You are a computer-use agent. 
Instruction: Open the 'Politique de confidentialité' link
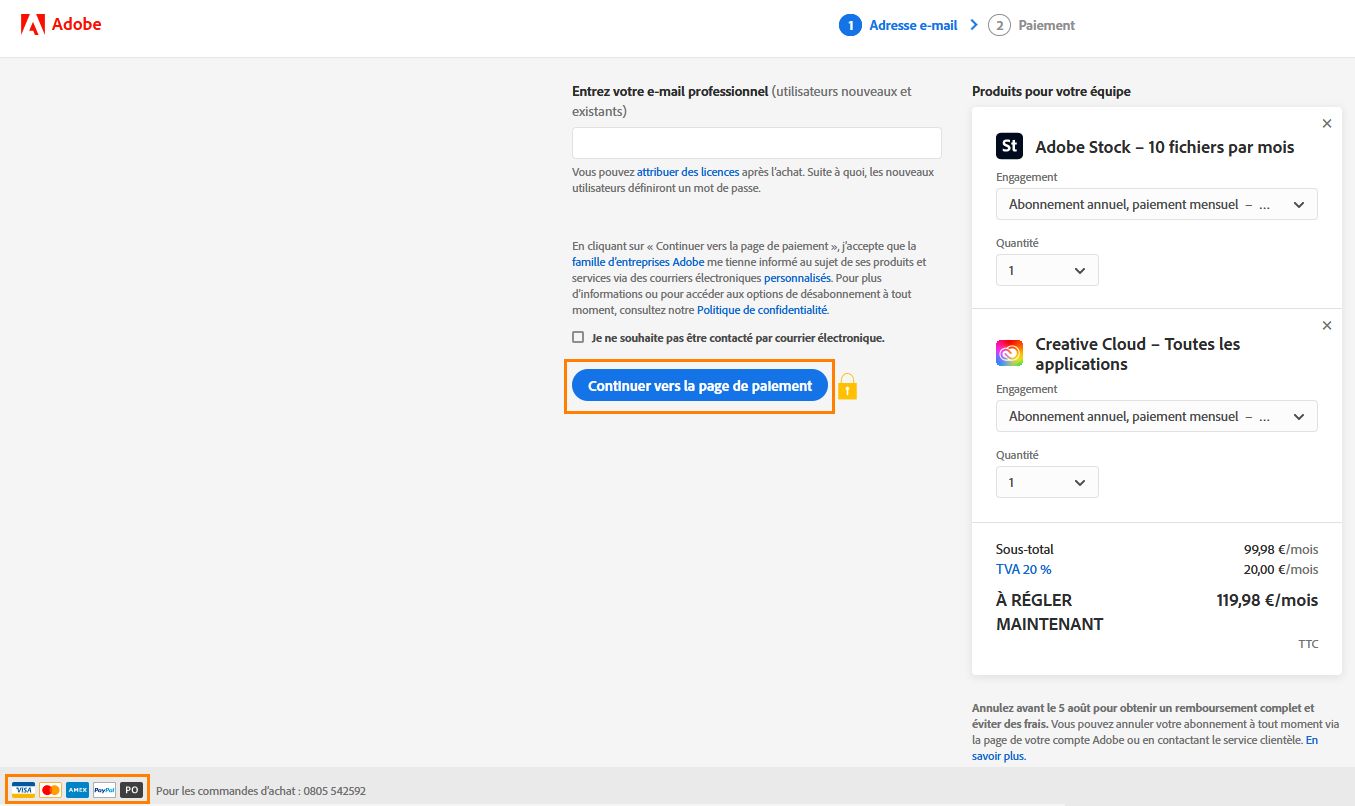[x=762, y=310]
